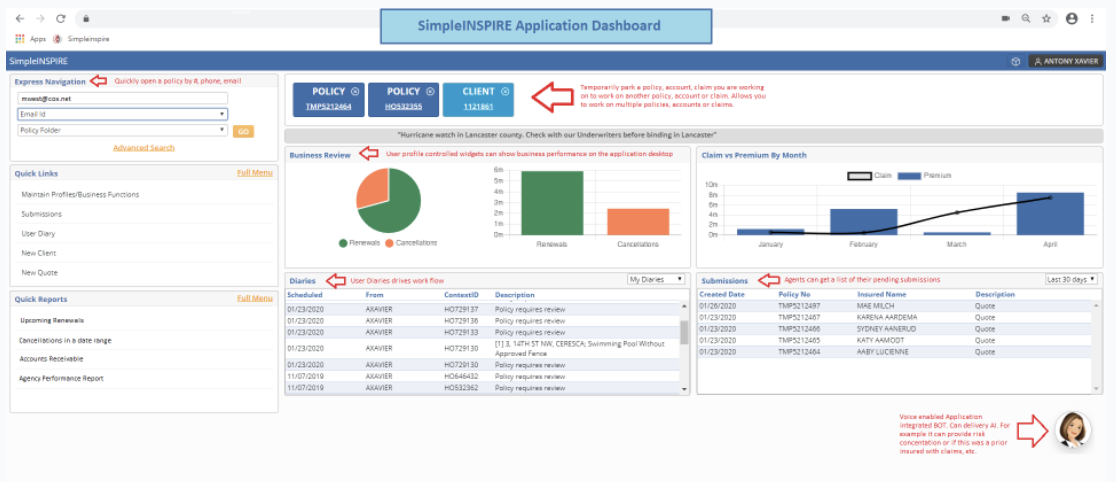Screen dimensions: 1116x482
Task: Open the Chrome profile avatar icon
Action: 1071,19
